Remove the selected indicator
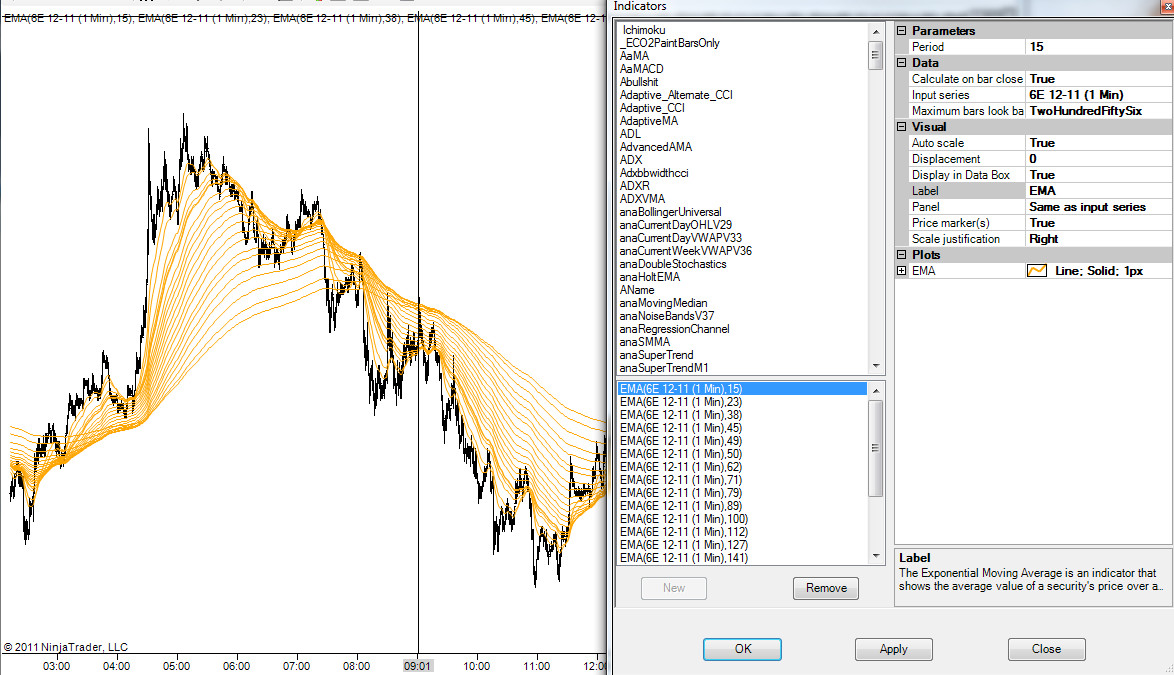This screenshot has width=1174, height=675. point(826,588)
